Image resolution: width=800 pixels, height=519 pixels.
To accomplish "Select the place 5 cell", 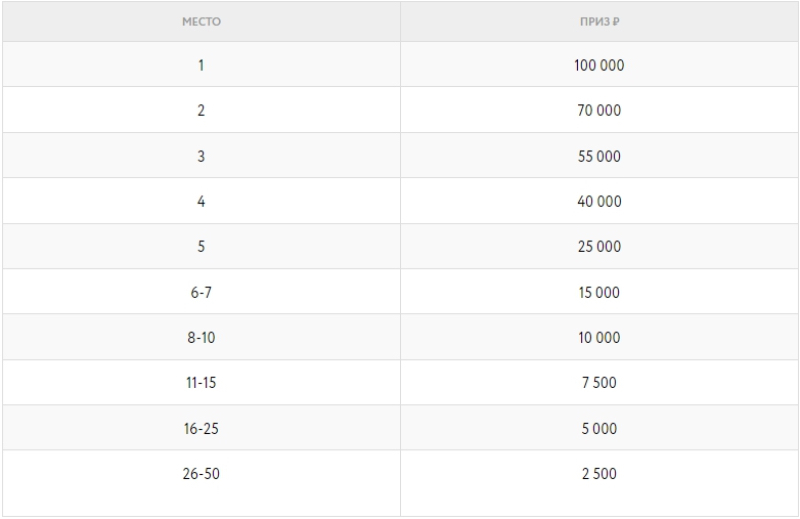I will point(201,246).
